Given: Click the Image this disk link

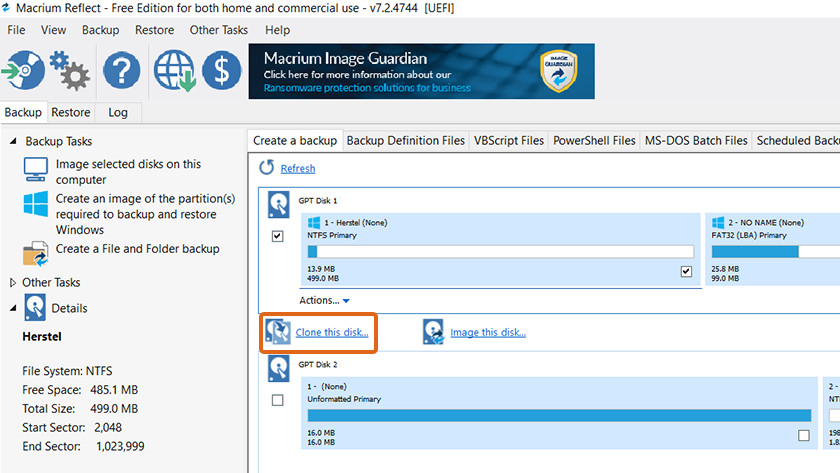Looking at the screenshot, I should click(x=488, y=332).
